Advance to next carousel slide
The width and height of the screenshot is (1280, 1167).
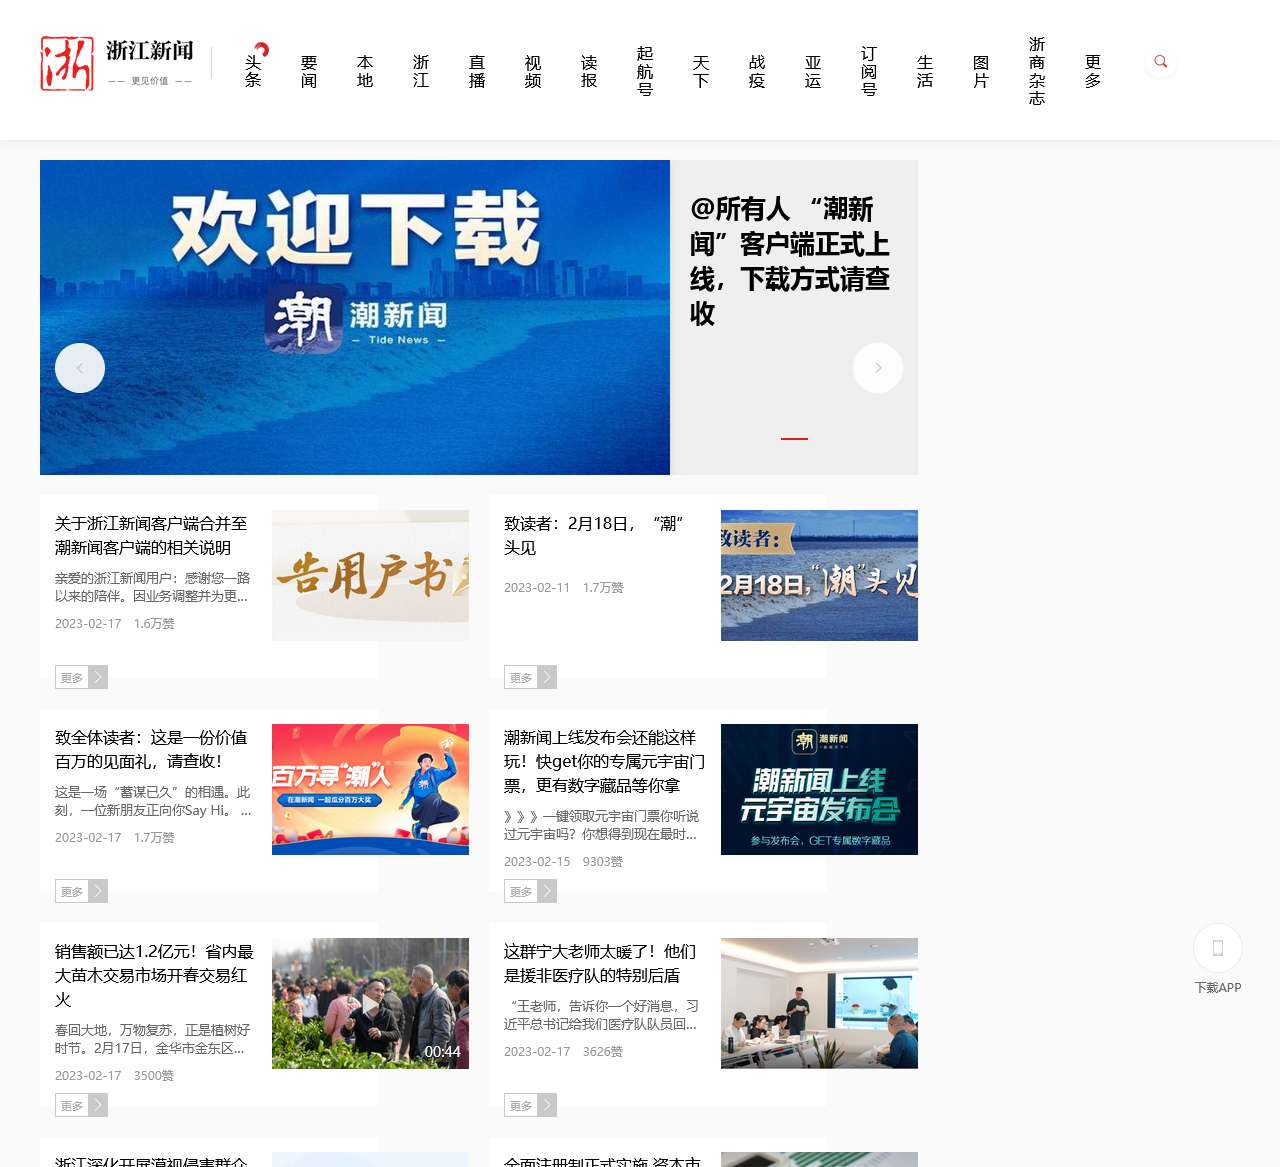pos(878,368)
